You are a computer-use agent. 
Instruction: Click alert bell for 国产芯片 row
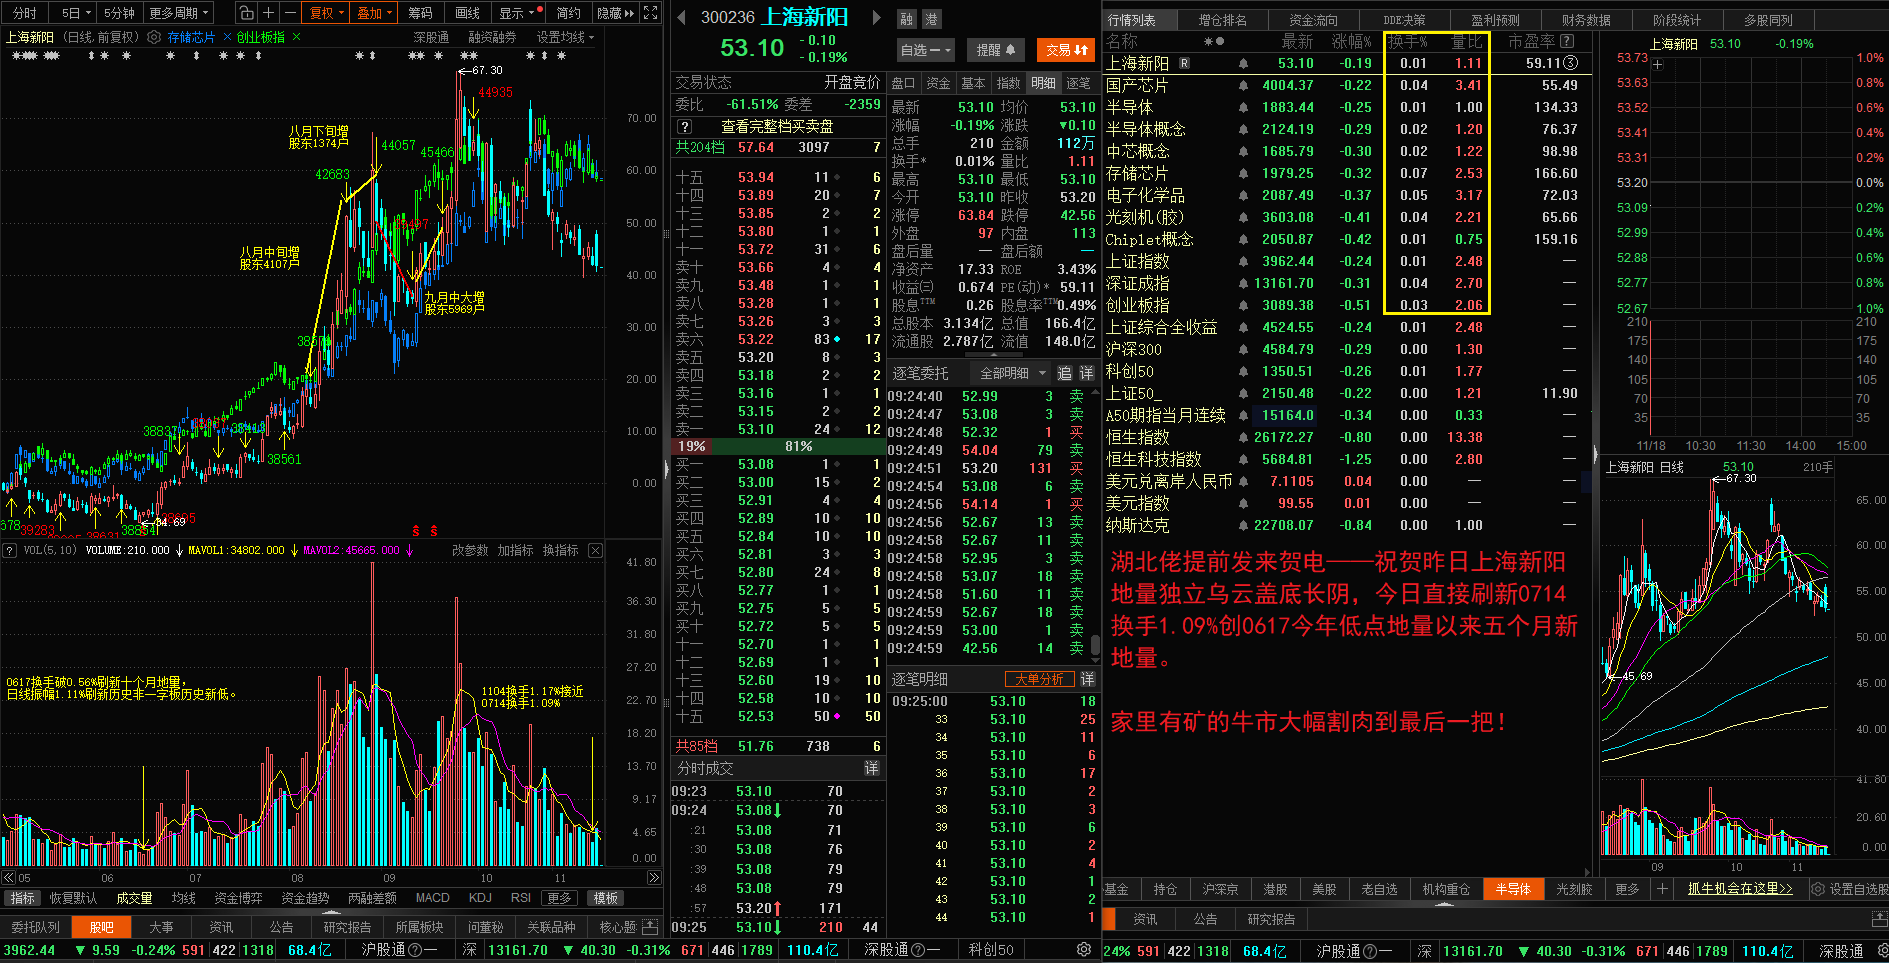(1243, 85)
